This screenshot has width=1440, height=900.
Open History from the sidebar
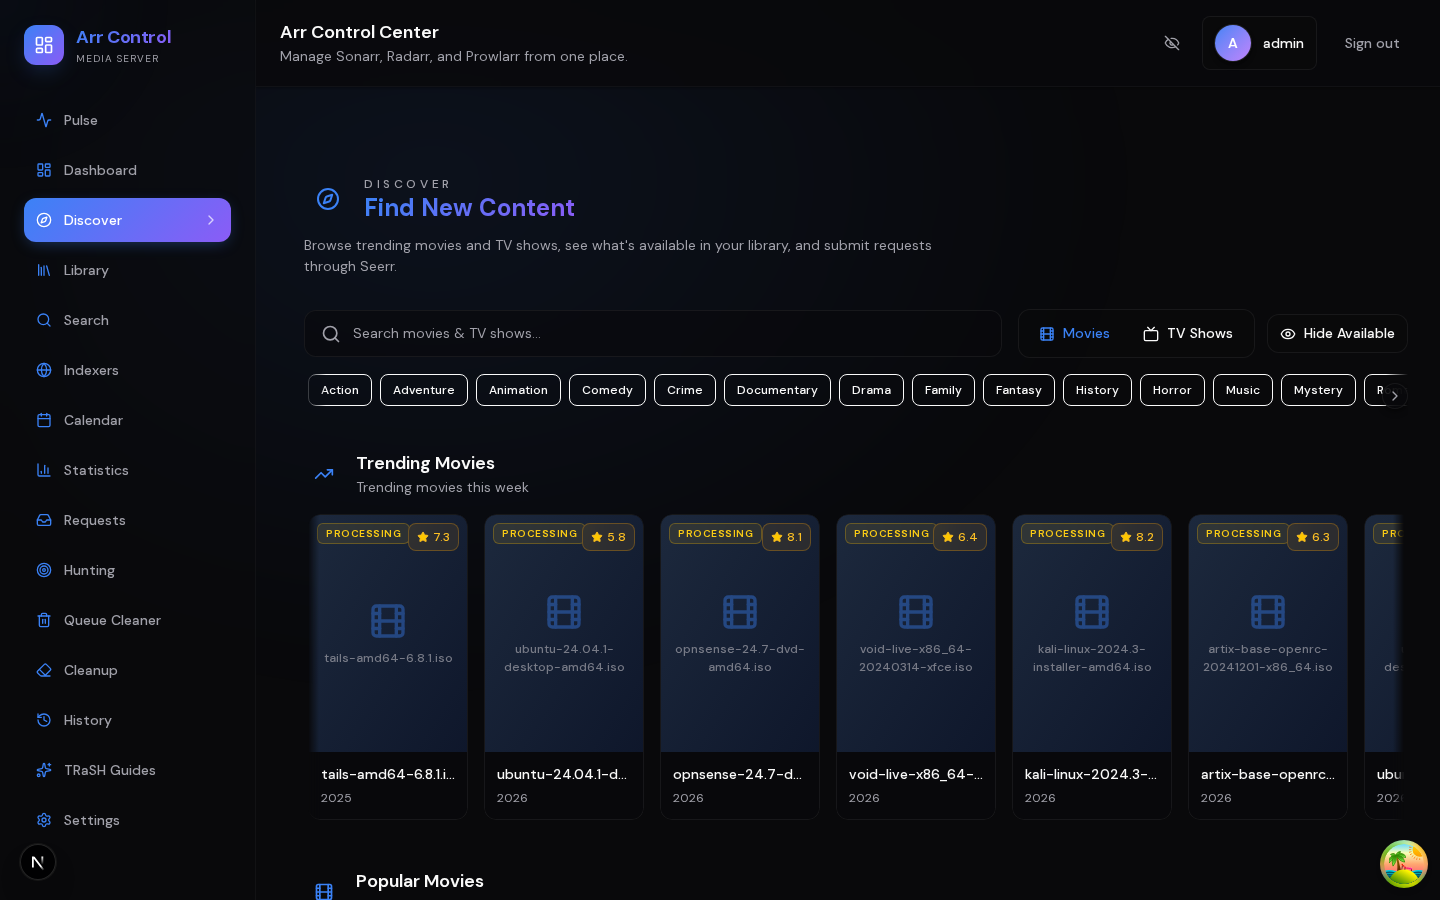pos(127,720)
